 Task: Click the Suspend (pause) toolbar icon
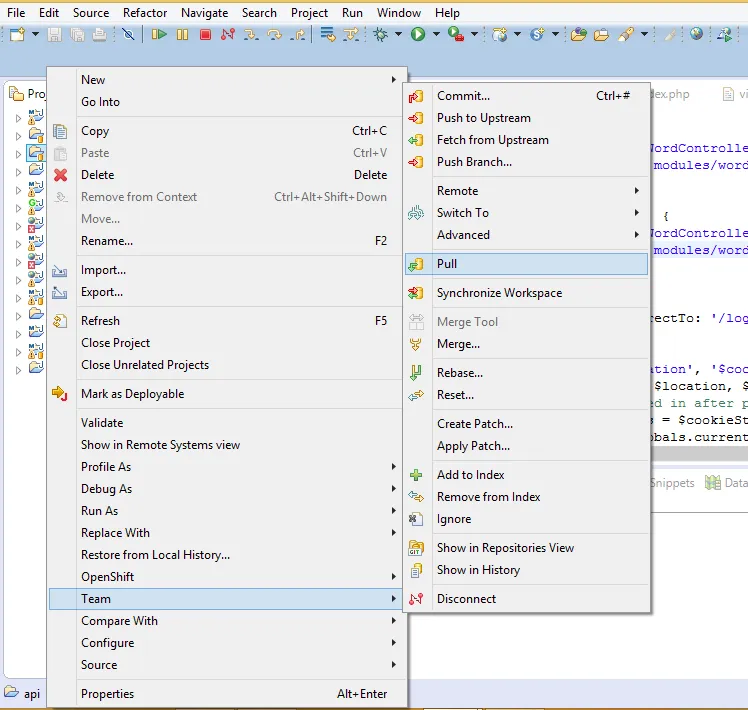(182, 35)
